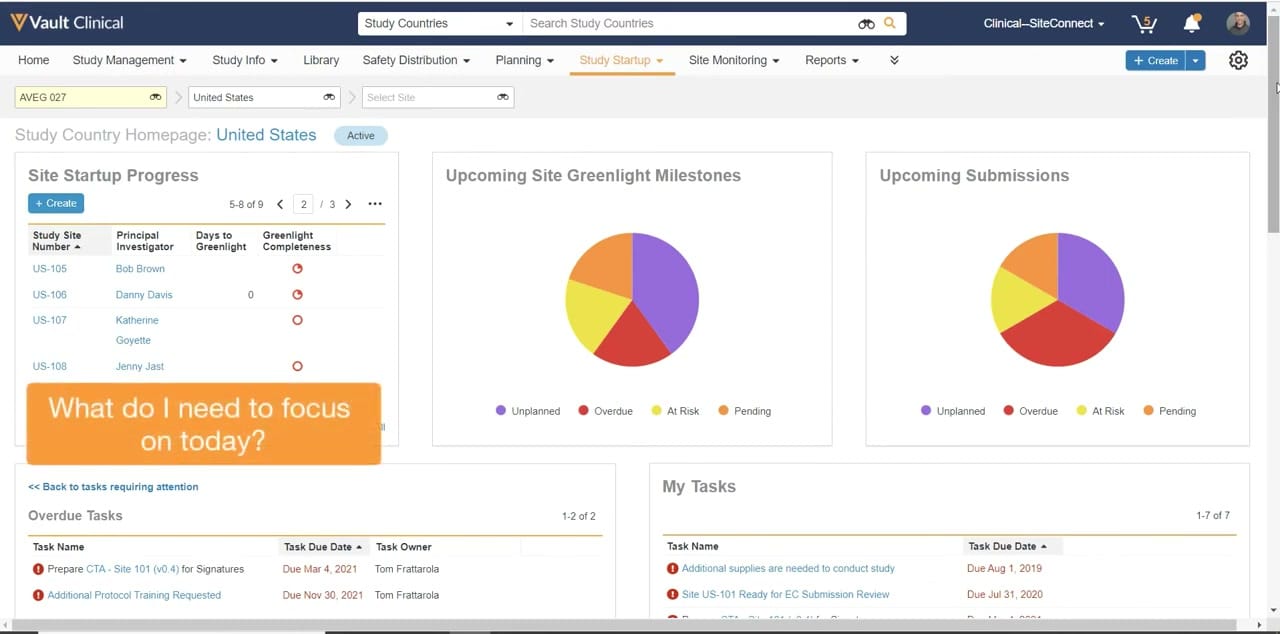The image size is (1280, 634).
Task: Open CTA - Site 101 (v0.4) document link
Action: coord(132,569)
